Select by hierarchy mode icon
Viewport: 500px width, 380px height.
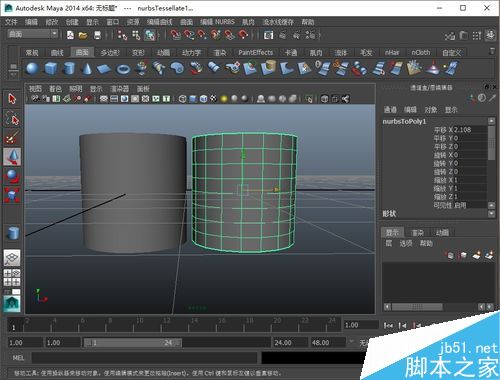click(122, 35)
